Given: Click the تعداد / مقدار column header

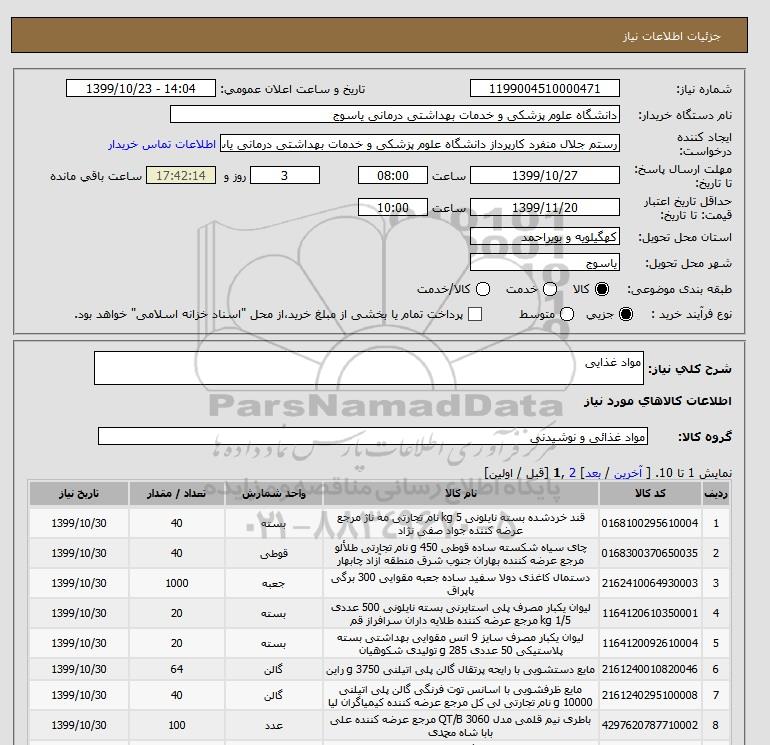Looking at the screenshot, I should pos(176,494).
